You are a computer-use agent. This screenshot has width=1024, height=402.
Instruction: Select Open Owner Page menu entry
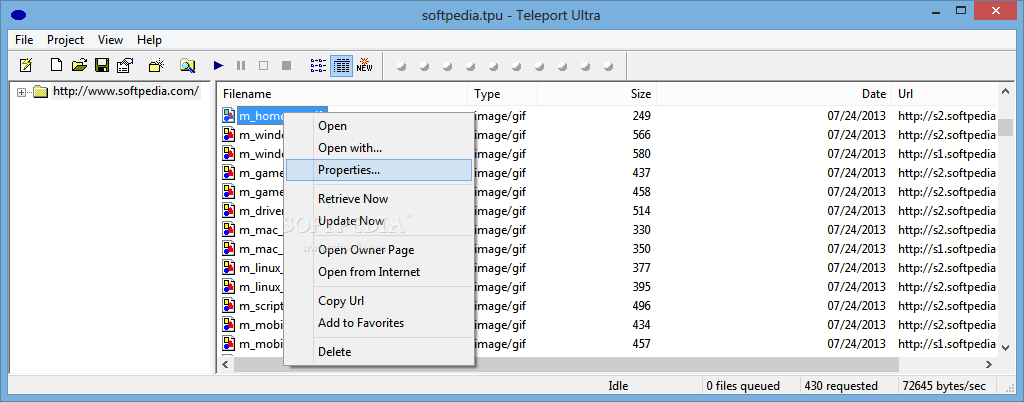click(379, 250)
